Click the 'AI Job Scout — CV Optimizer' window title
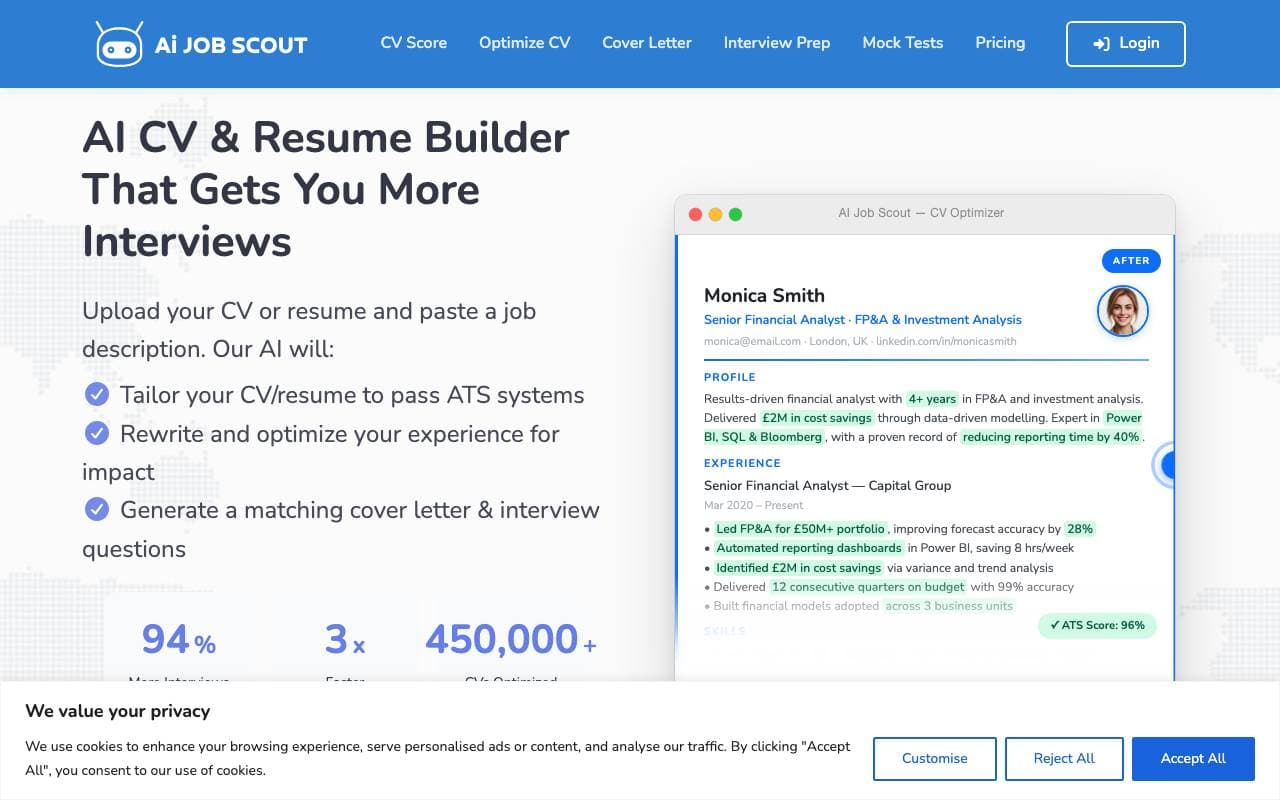The image size is (1280, 800). (921, 213)
